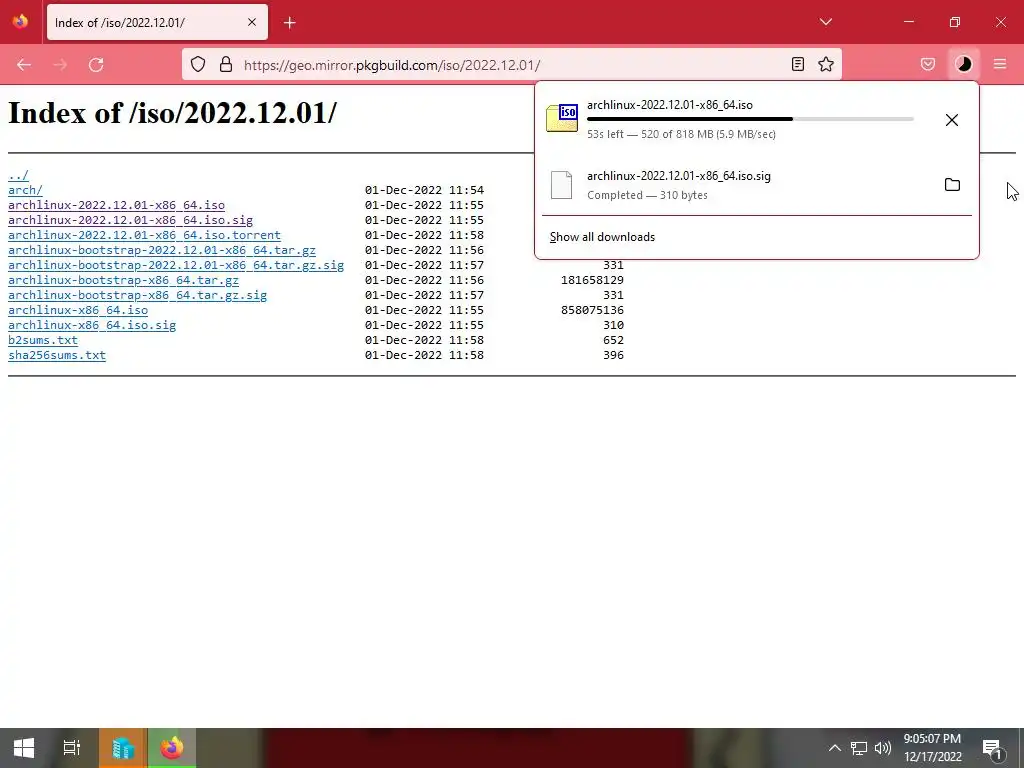Click the file size value 652

613,340
